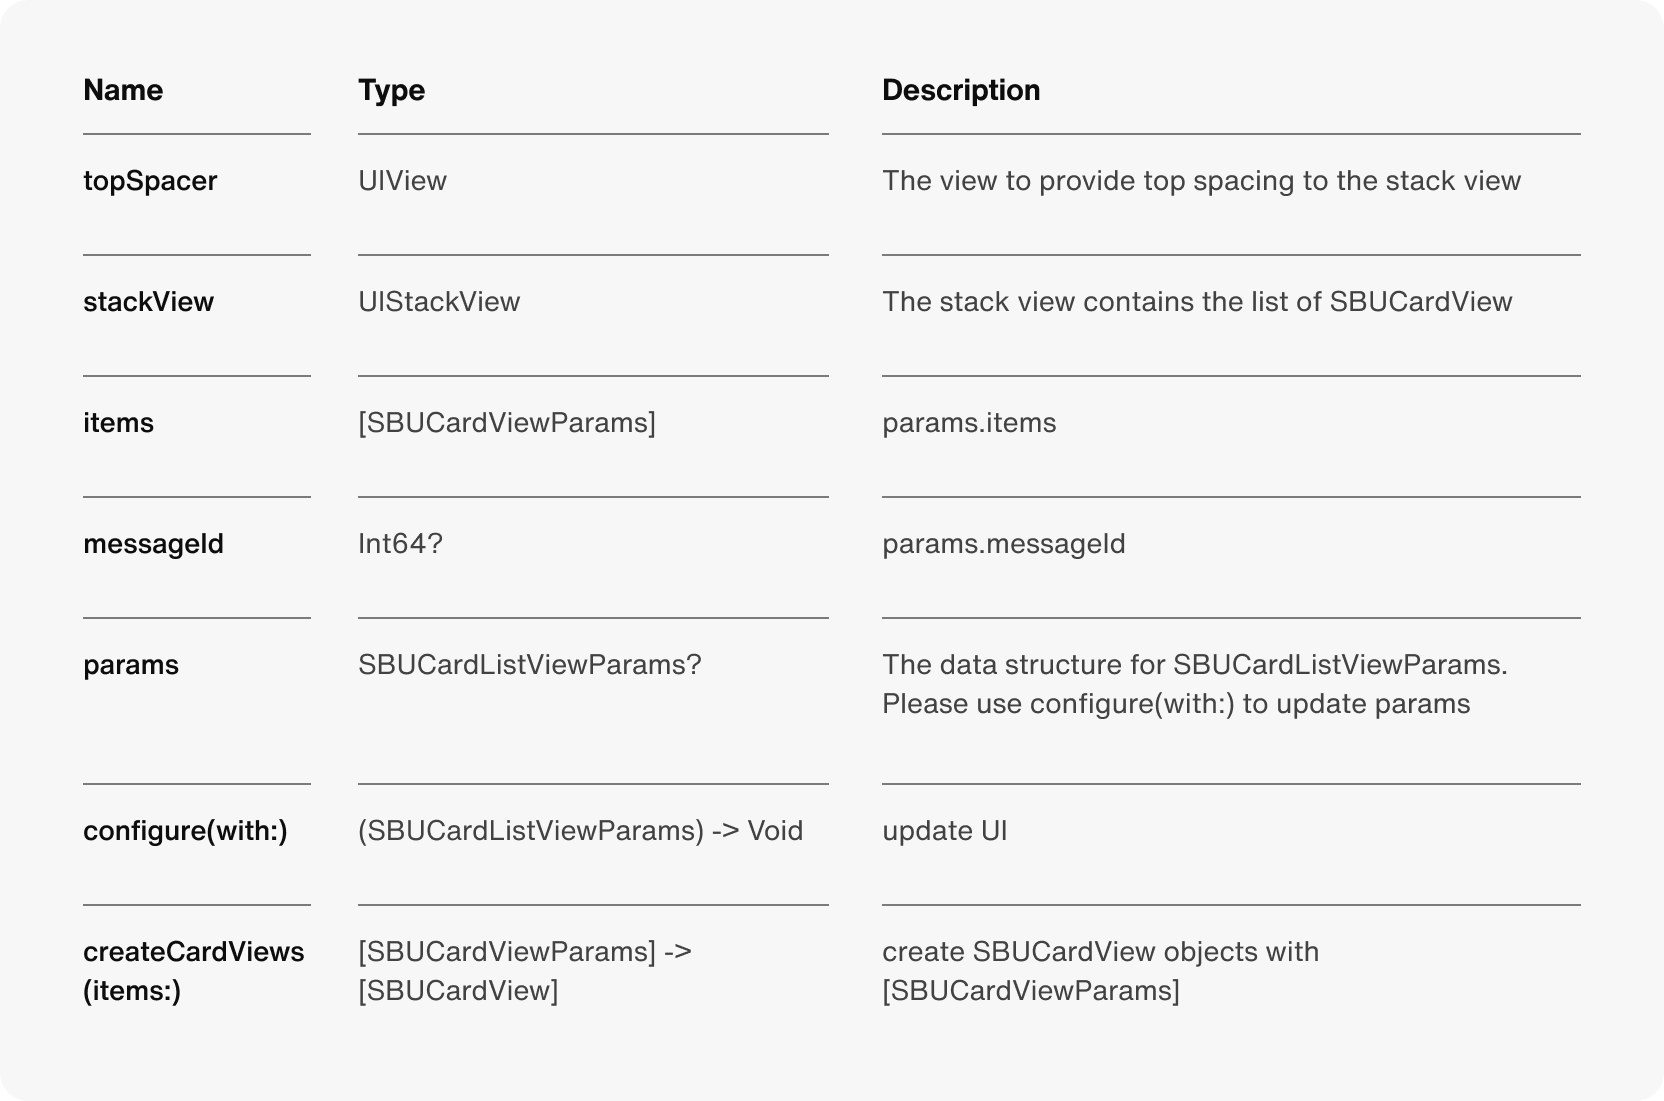The width and height of the screenshot is (1664, 1101).
Task: Select the params property name
Action: click(131, 665)
